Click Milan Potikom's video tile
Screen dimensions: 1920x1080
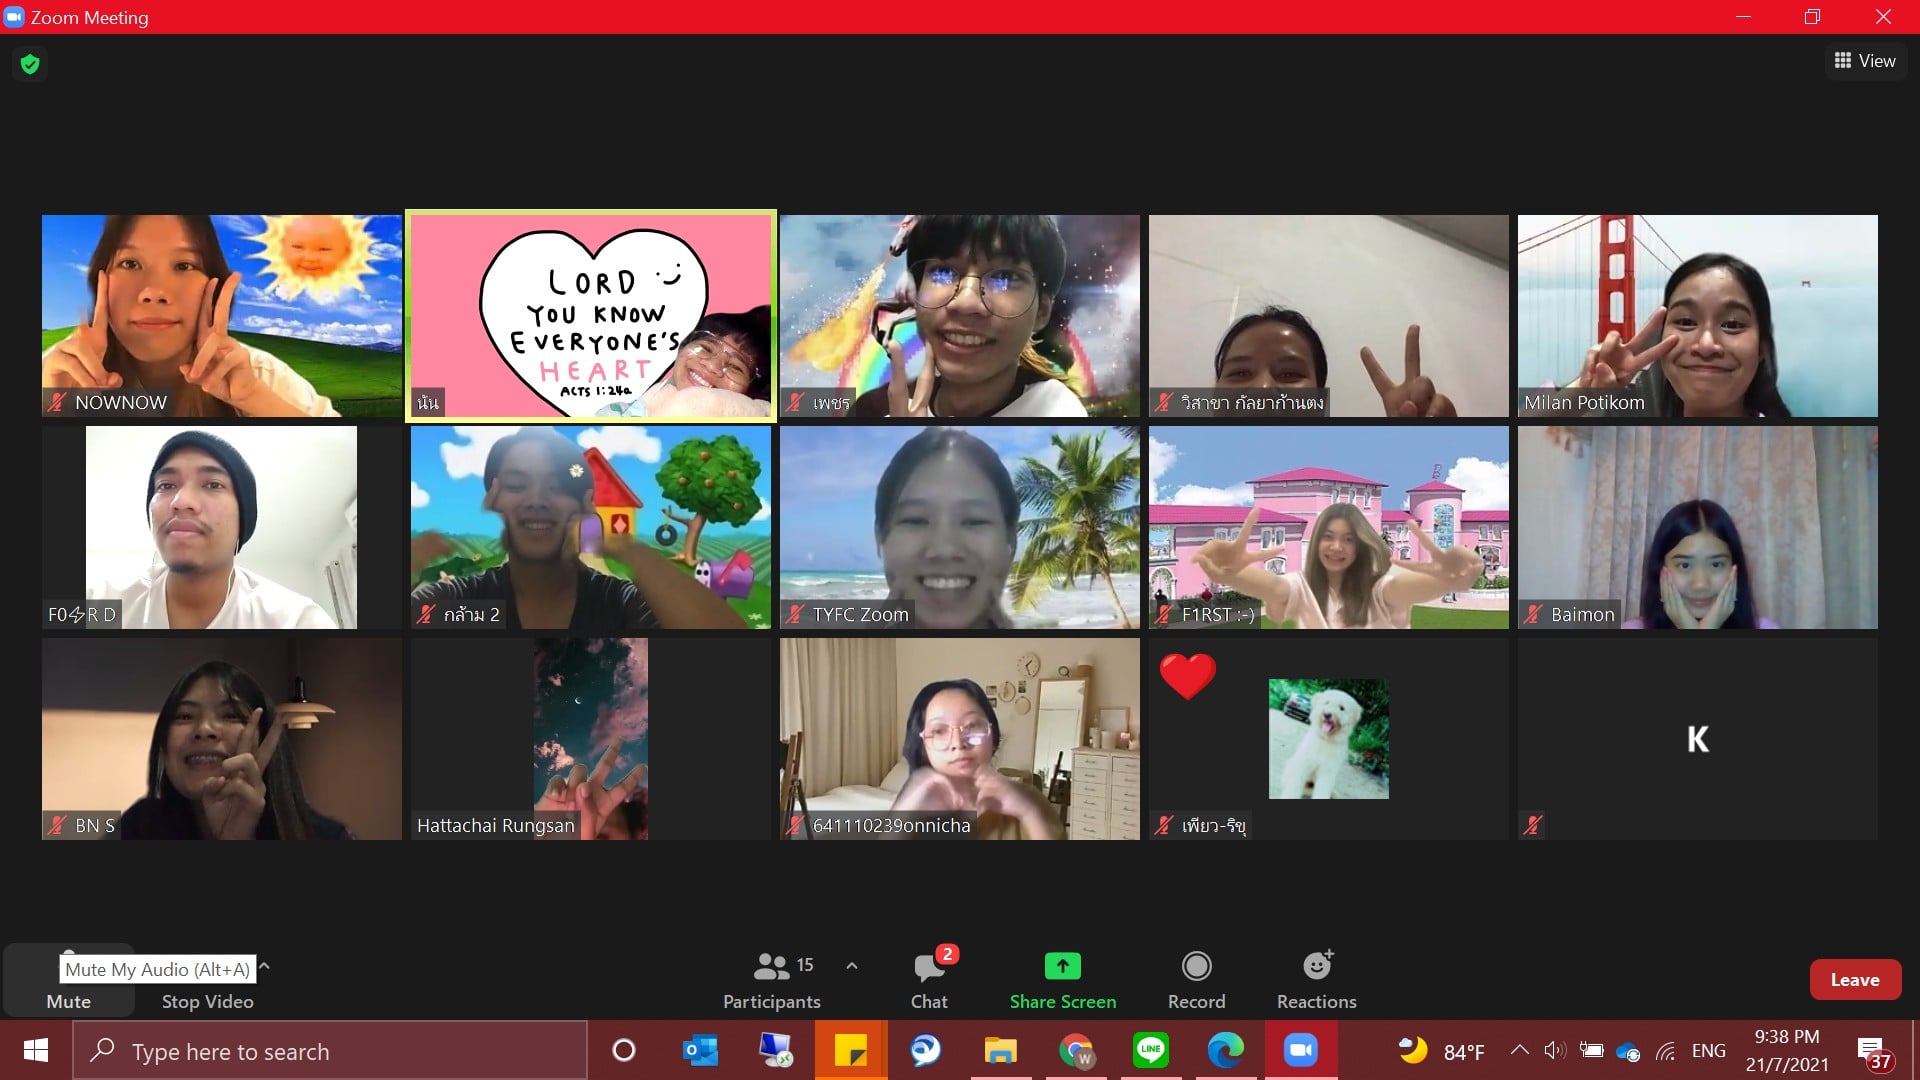click(1697, 315)
